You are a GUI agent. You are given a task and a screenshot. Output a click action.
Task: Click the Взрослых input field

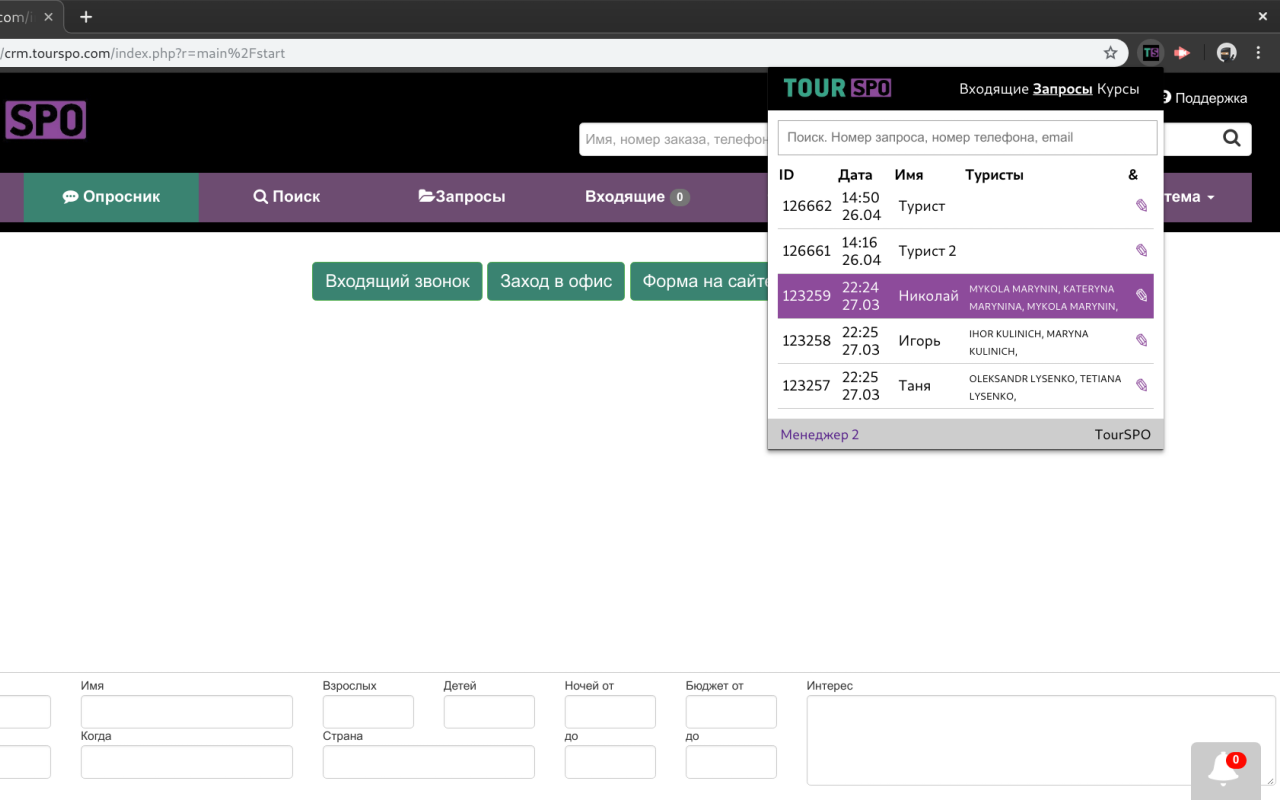(x=368, y=712)
